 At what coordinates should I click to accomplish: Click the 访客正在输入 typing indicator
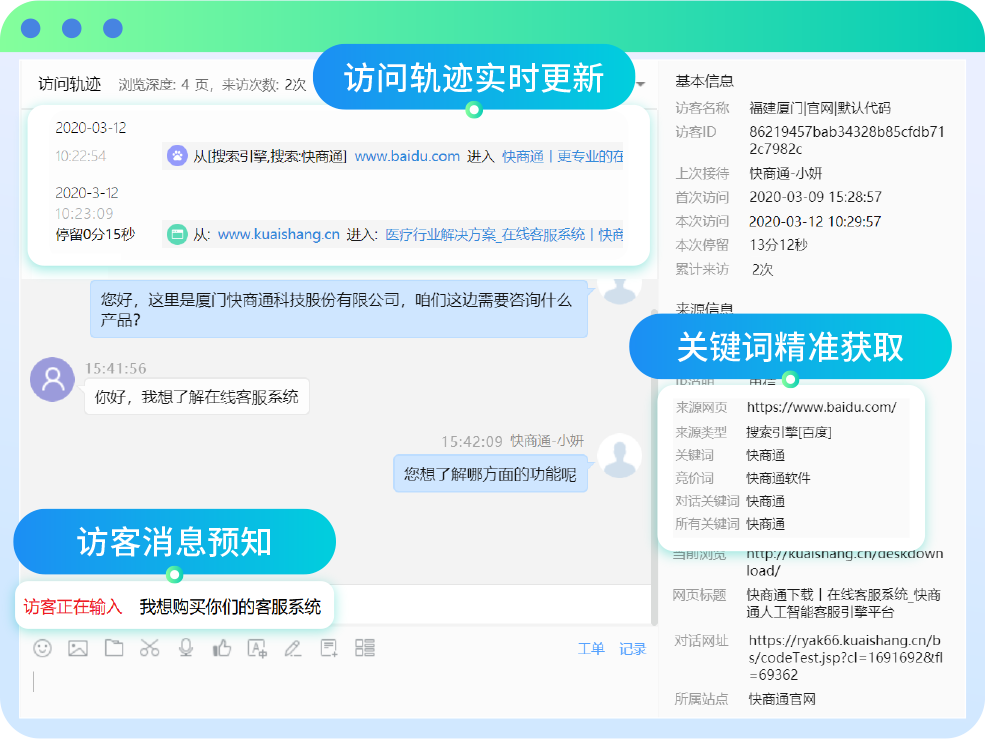coord(73,606)
